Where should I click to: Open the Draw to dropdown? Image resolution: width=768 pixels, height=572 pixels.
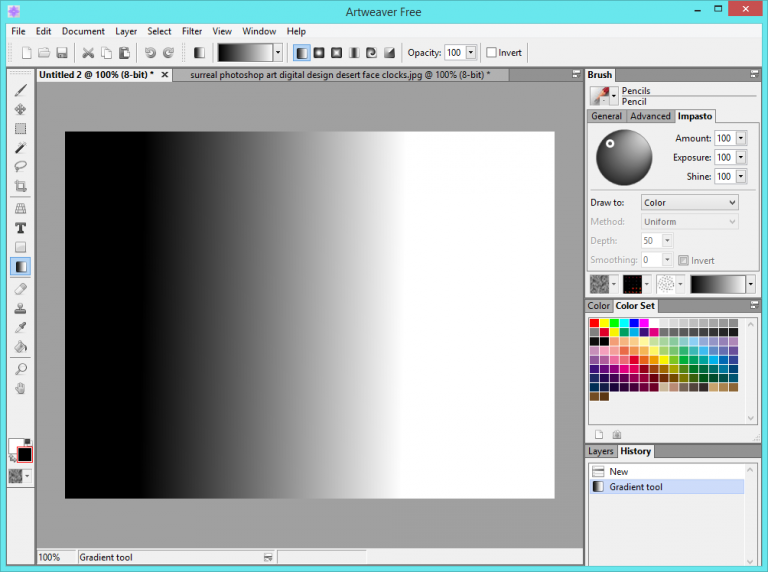tap(689, 203)
